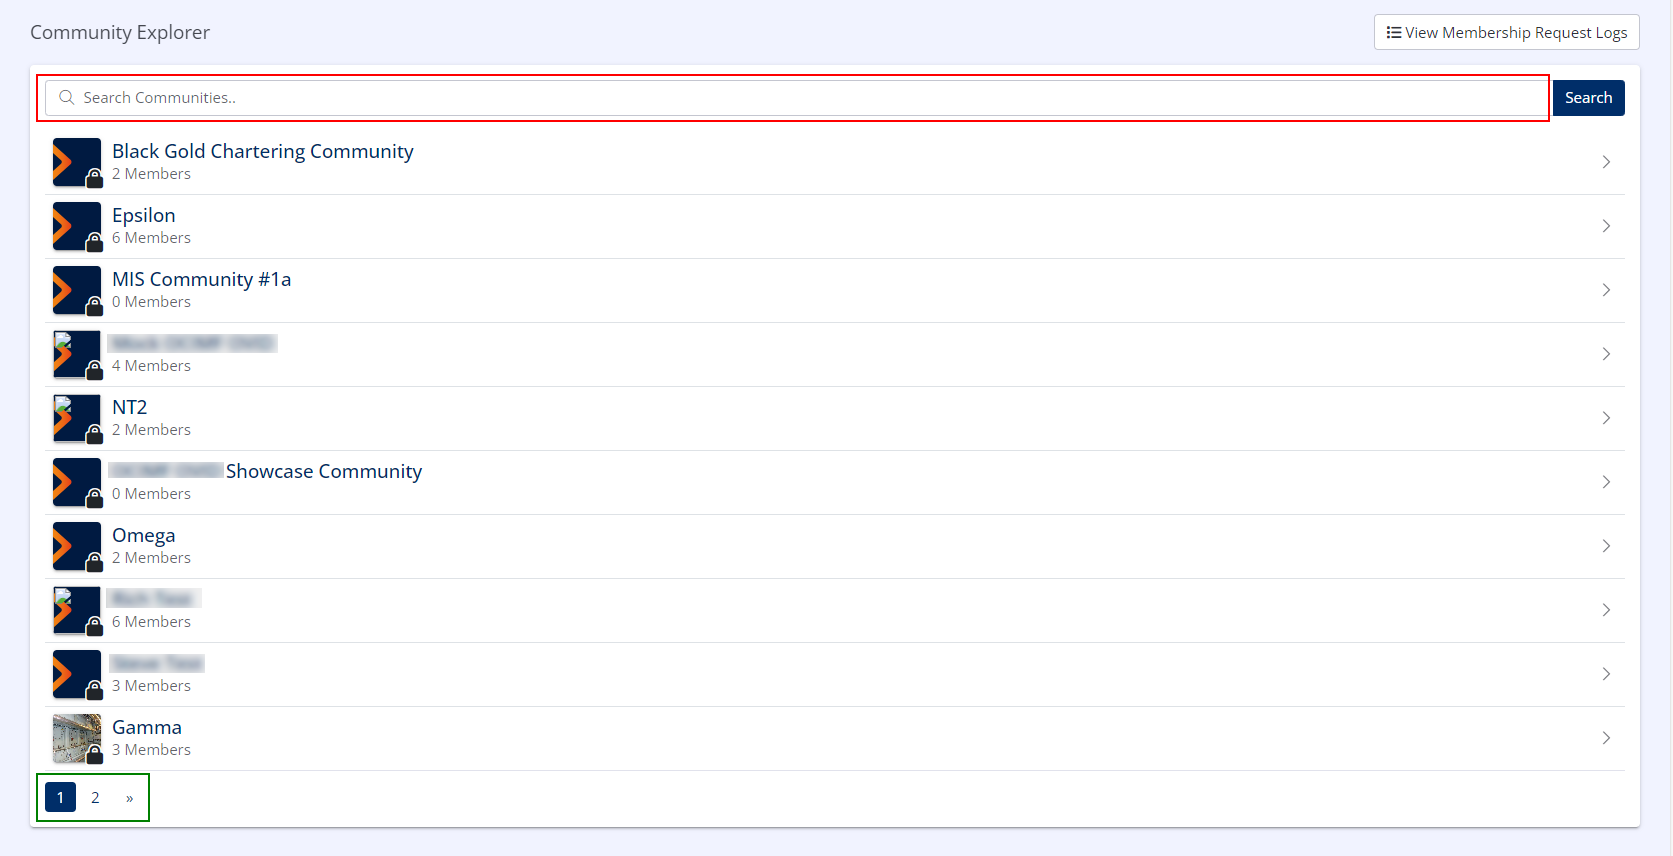
Task: Select page 1 in pagination
Action: tap(60, 798)
